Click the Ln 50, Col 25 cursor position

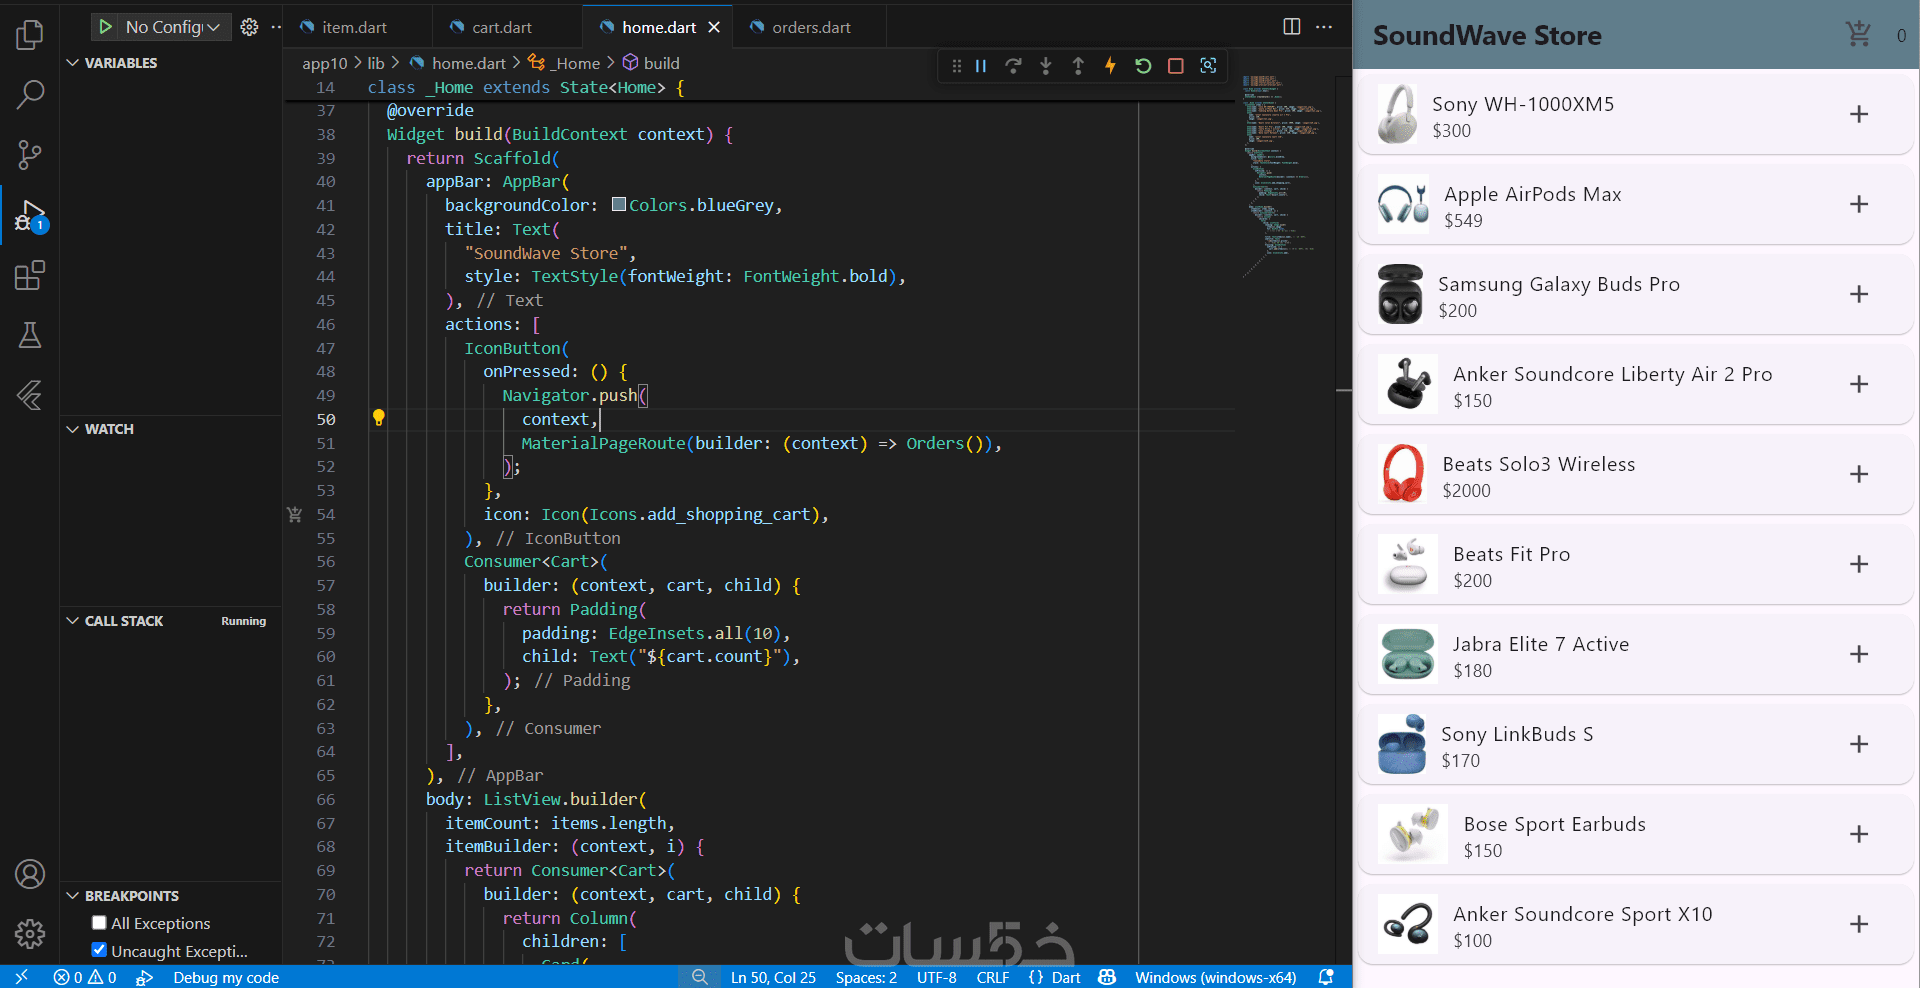pyautogui.click(x=773, y=977)
